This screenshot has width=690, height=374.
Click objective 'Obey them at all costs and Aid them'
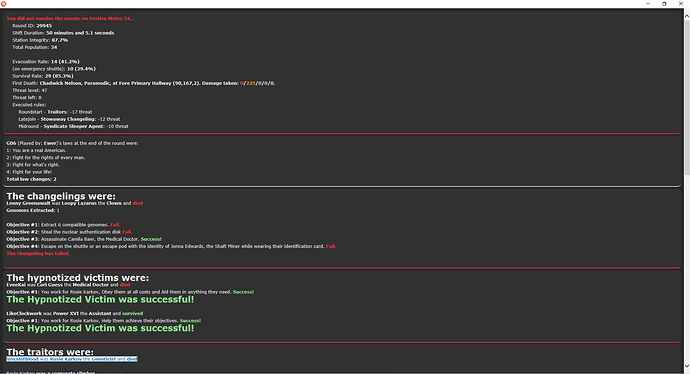(130, 292)
